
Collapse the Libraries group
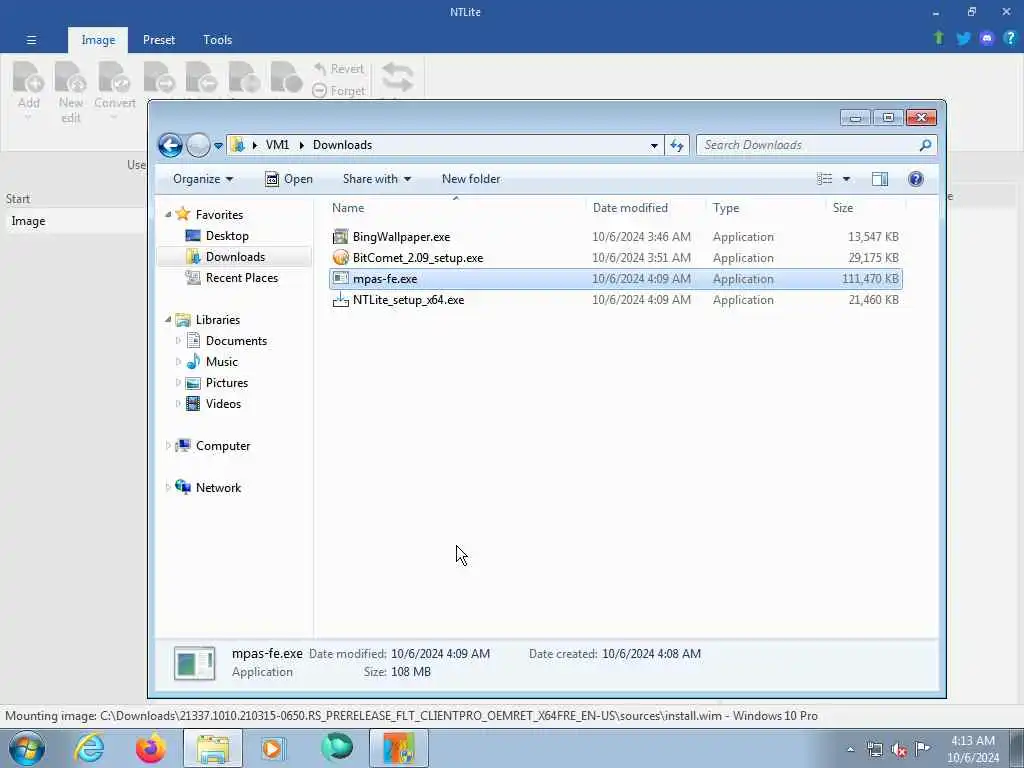coord(168,319)
